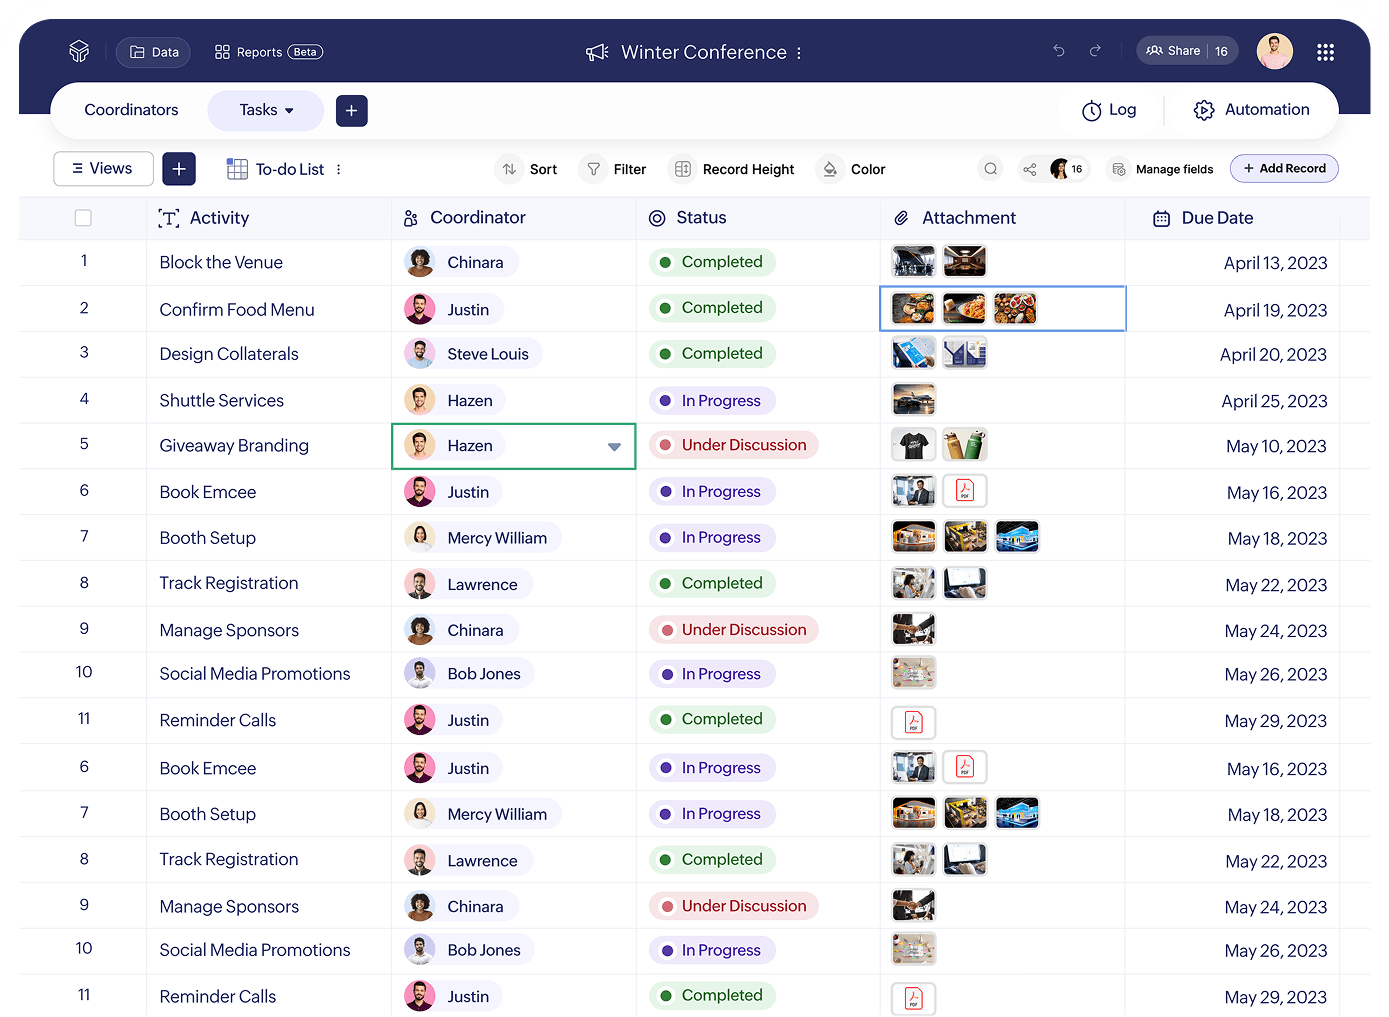Open the Winter Conference kebab menu
1389x1017 pixels.
[799, 53]
